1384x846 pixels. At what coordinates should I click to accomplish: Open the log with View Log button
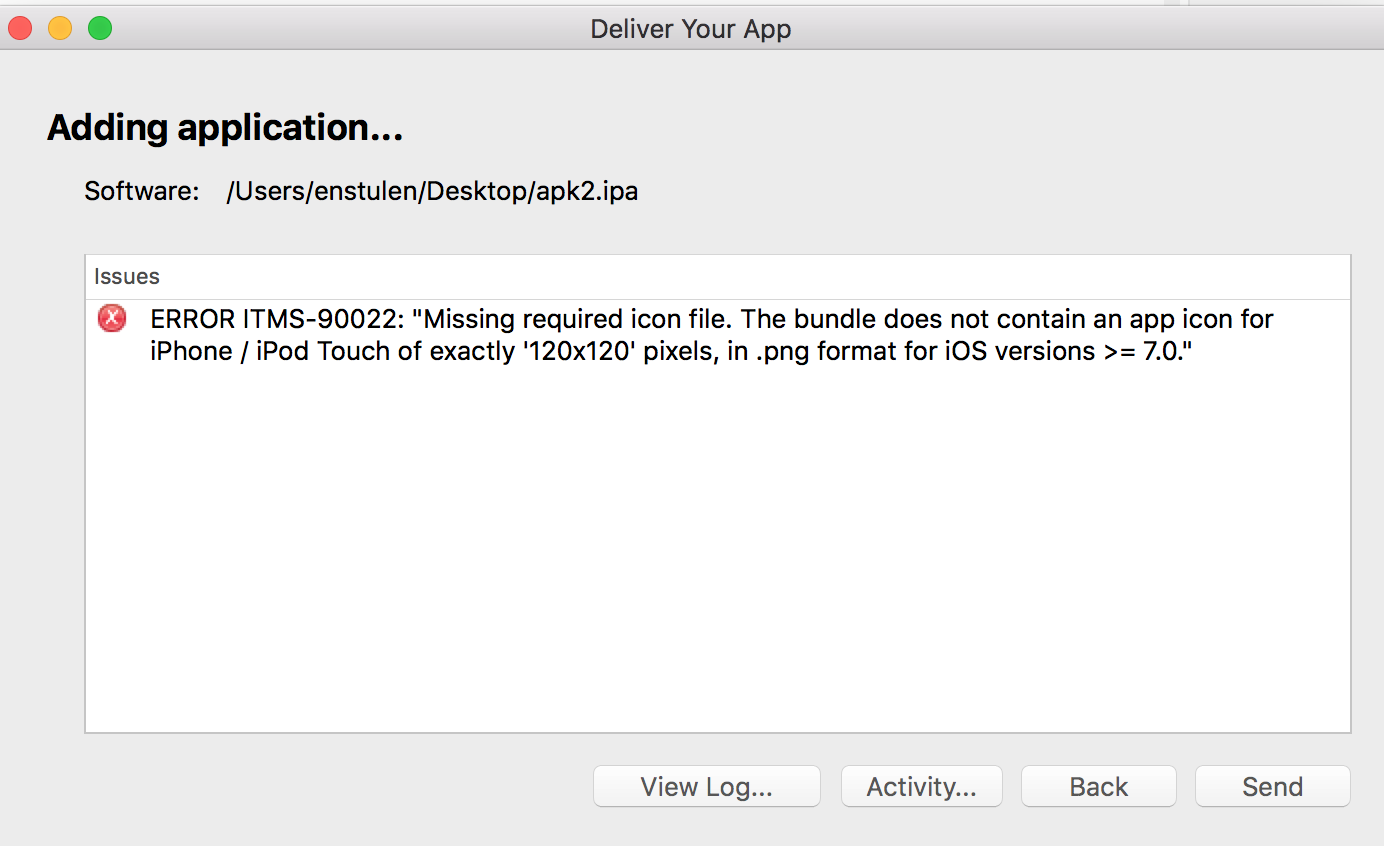coord(706,786)
